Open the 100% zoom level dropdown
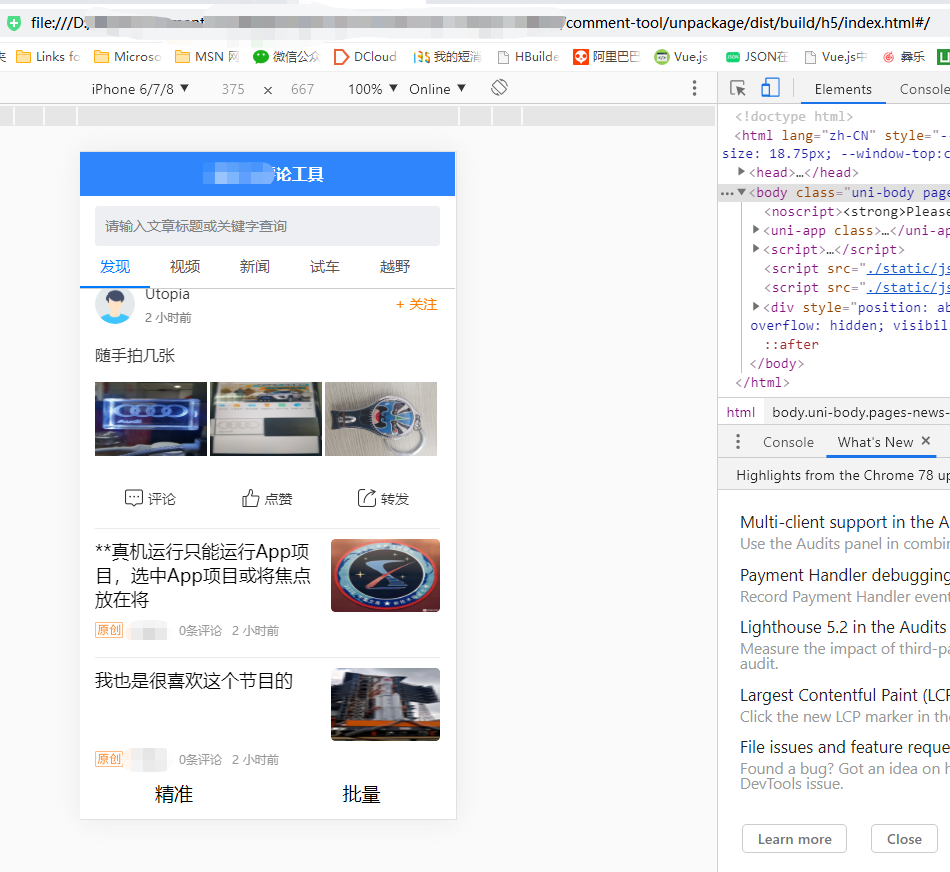950x872 pixels. coord(372,88)
